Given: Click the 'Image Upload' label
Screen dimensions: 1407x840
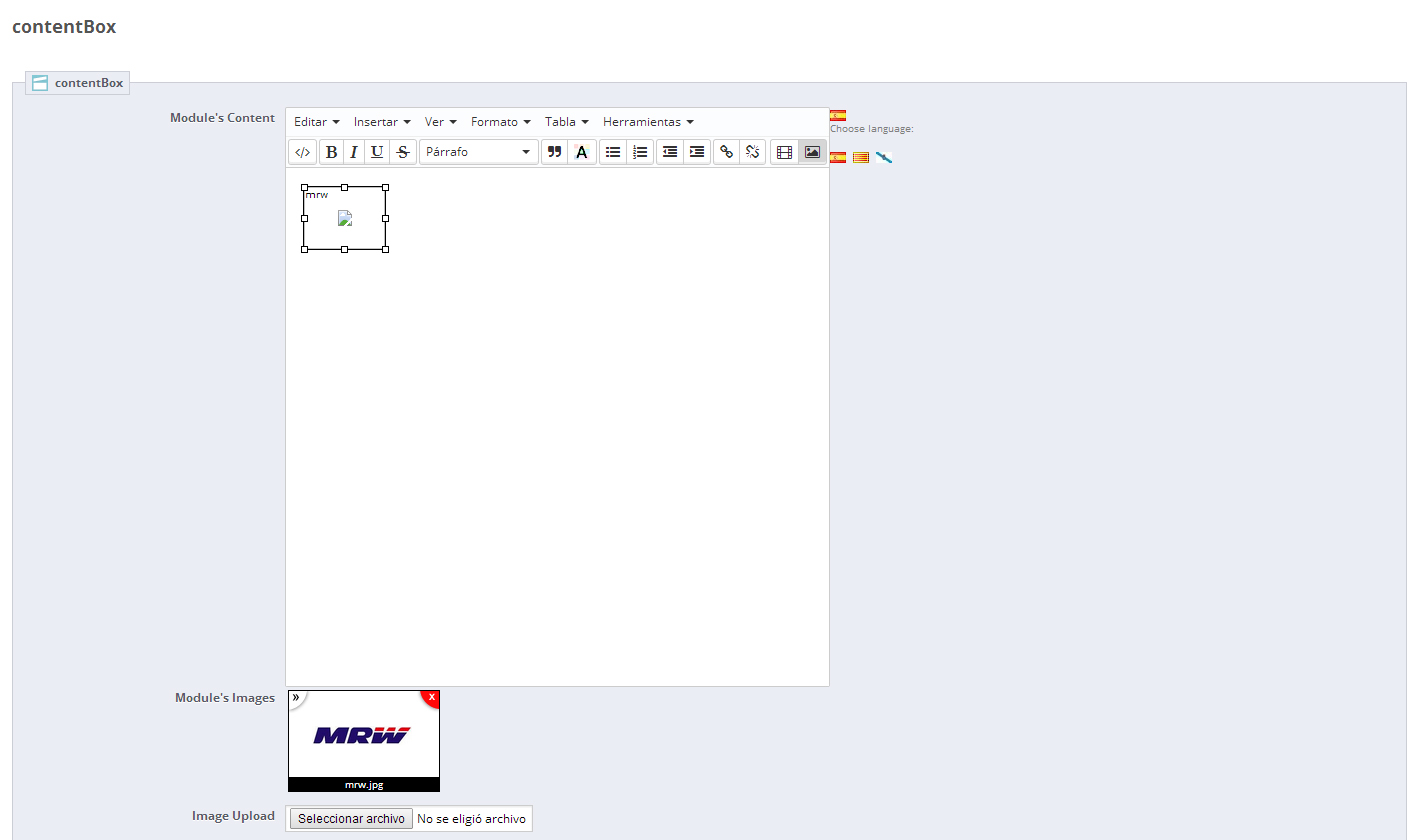Looking at the screenshot, I should (233, 816).
